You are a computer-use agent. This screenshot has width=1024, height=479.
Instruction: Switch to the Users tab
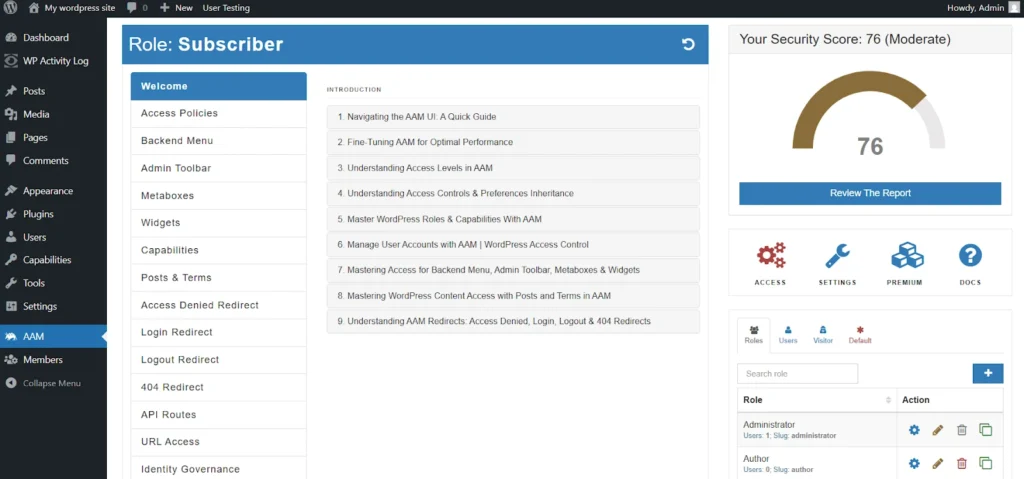pyautogui.click(x=788, y=334)
